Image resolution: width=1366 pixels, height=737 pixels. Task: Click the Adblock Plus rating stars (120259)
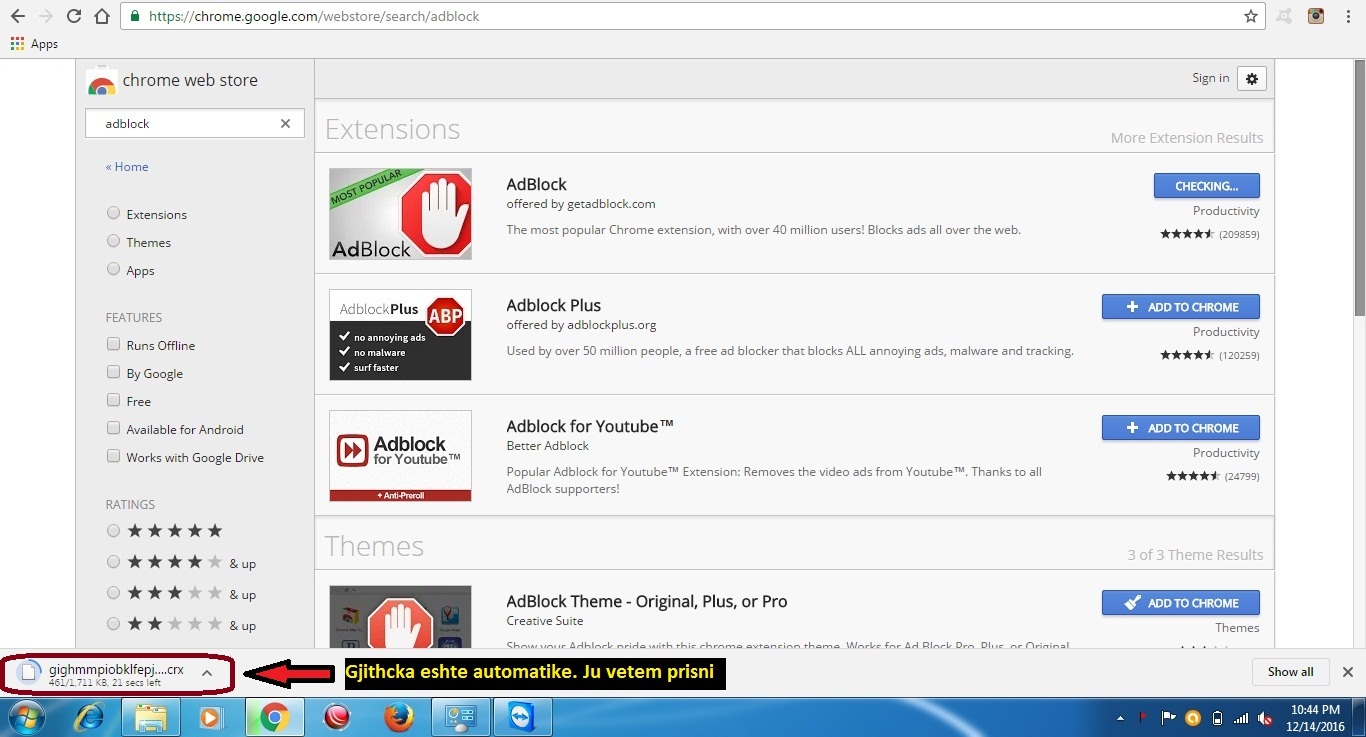(1187, 355)
